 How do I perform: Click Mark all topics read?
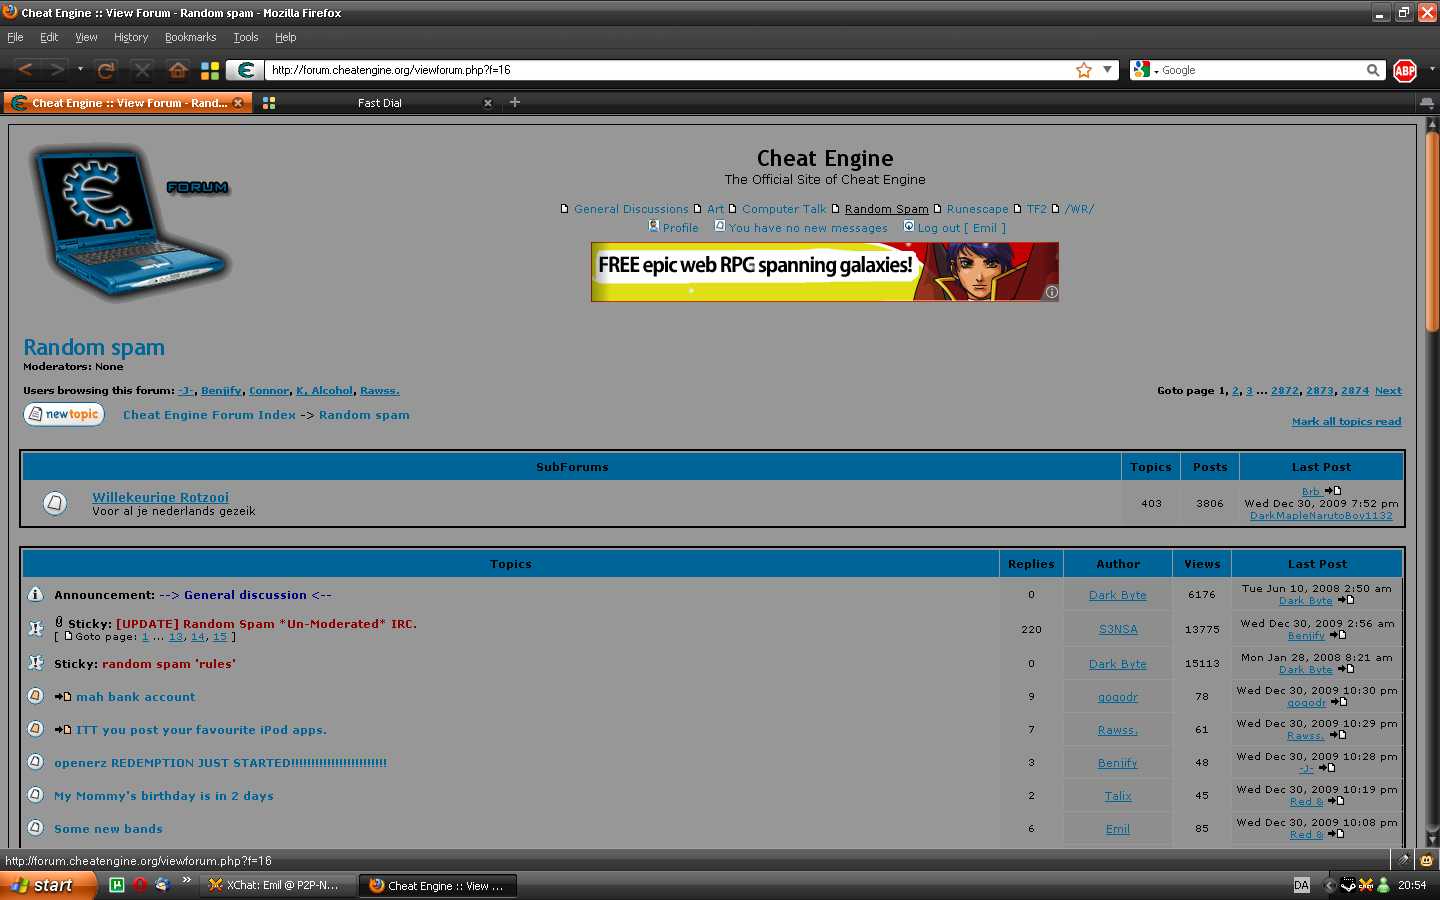tap(1346, 421)
